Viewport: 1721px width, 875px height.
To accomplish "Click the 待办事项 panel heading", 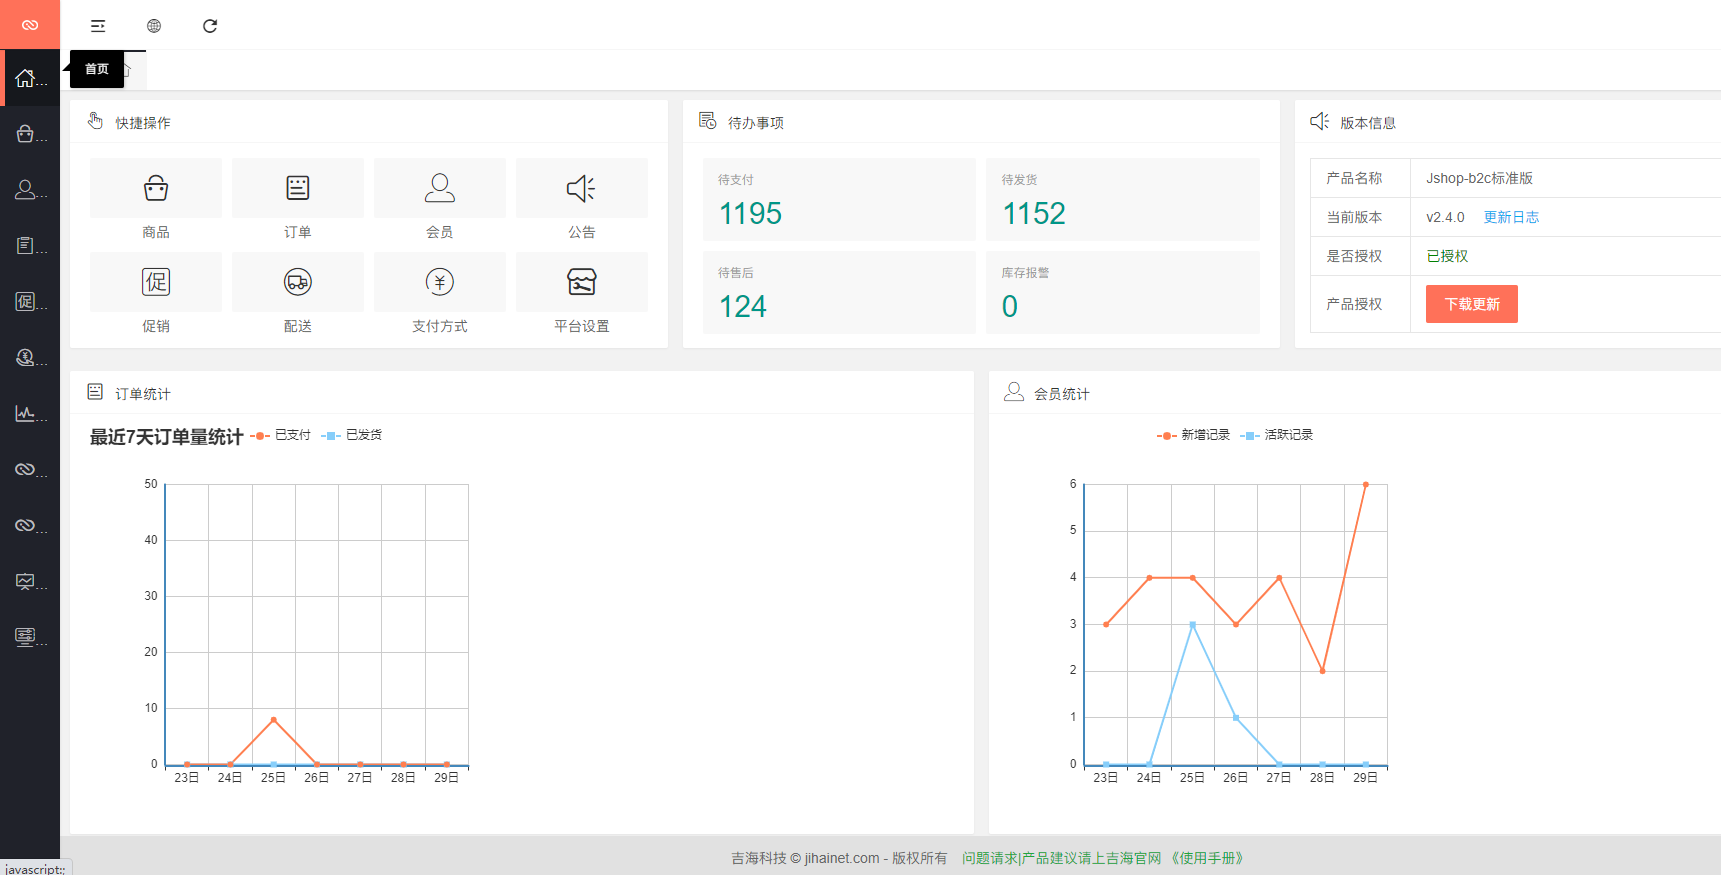I will click(x=755, y=123).
